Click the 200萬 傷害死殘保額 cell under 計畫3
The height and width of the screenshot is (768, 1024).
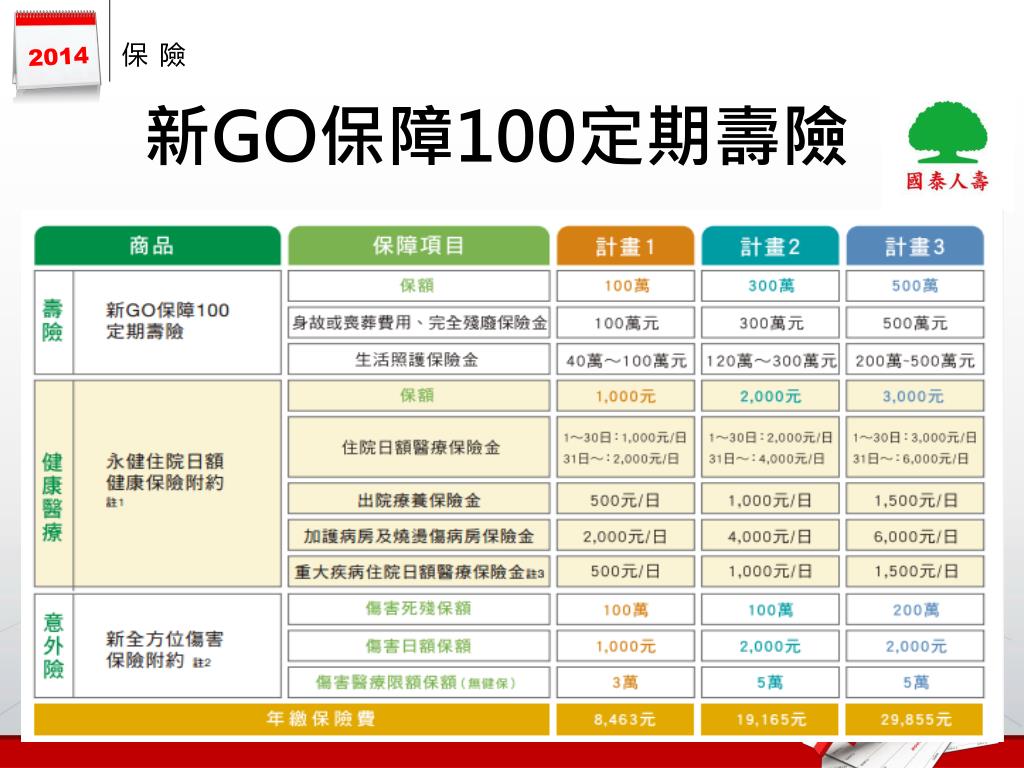click(x=915, y=609)
